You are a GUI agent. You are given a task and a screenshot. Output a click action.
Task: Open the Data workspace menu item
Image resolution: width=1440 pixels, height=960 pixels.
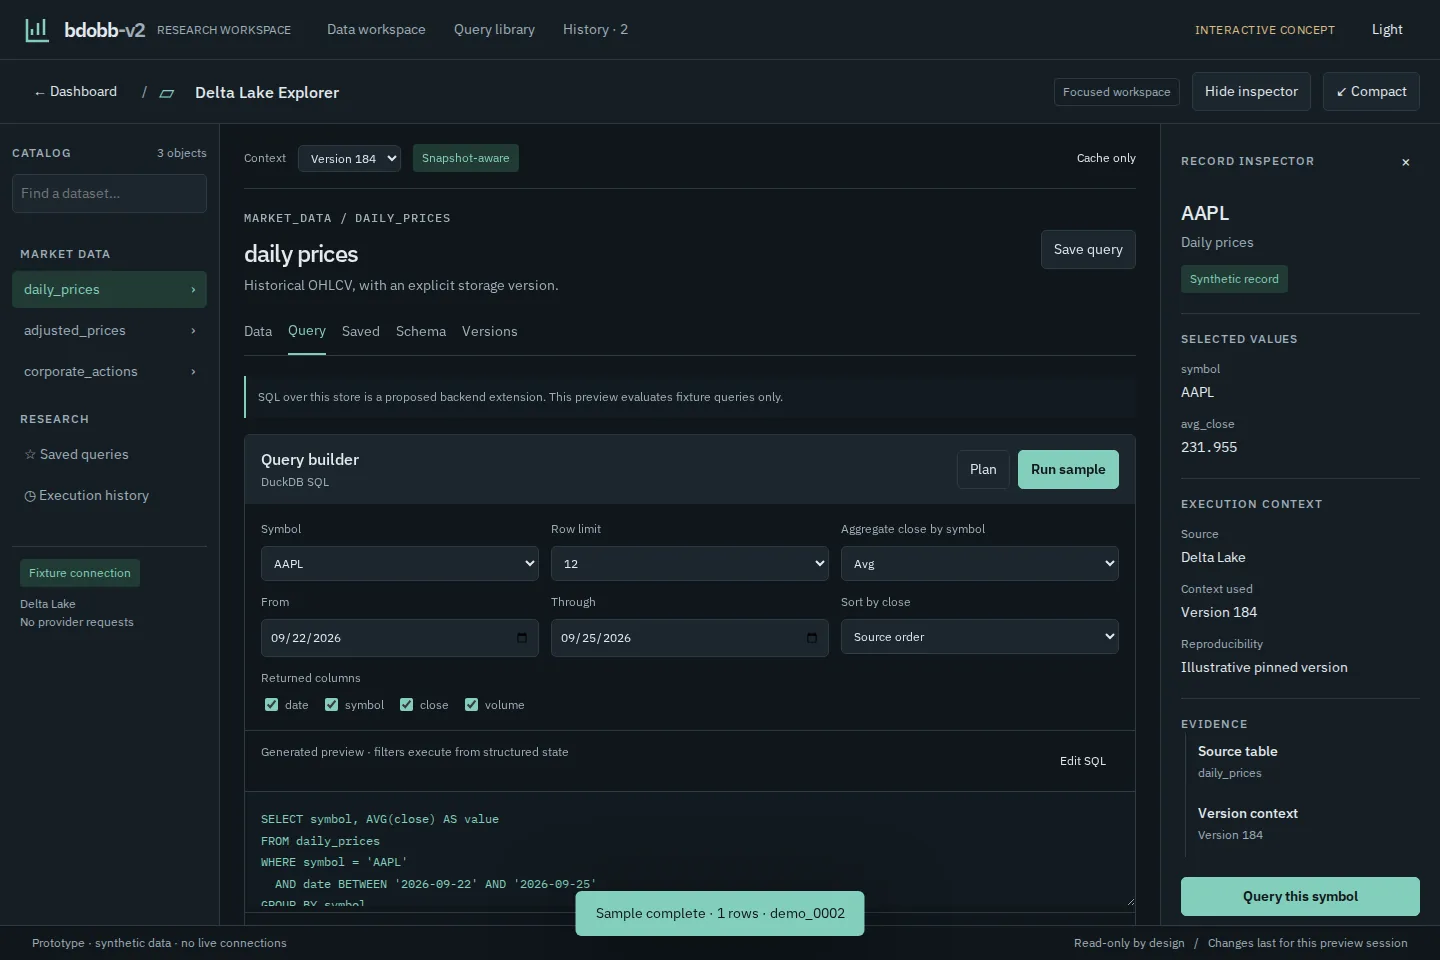(x=376, y=30)
